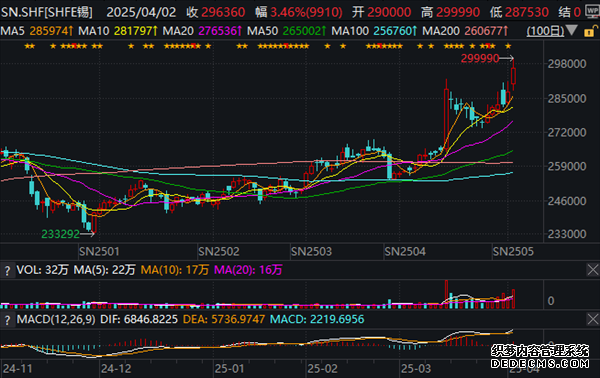Close the VOL indicator panel
Viewport: 600px width, 378px height.
(592, 270)
